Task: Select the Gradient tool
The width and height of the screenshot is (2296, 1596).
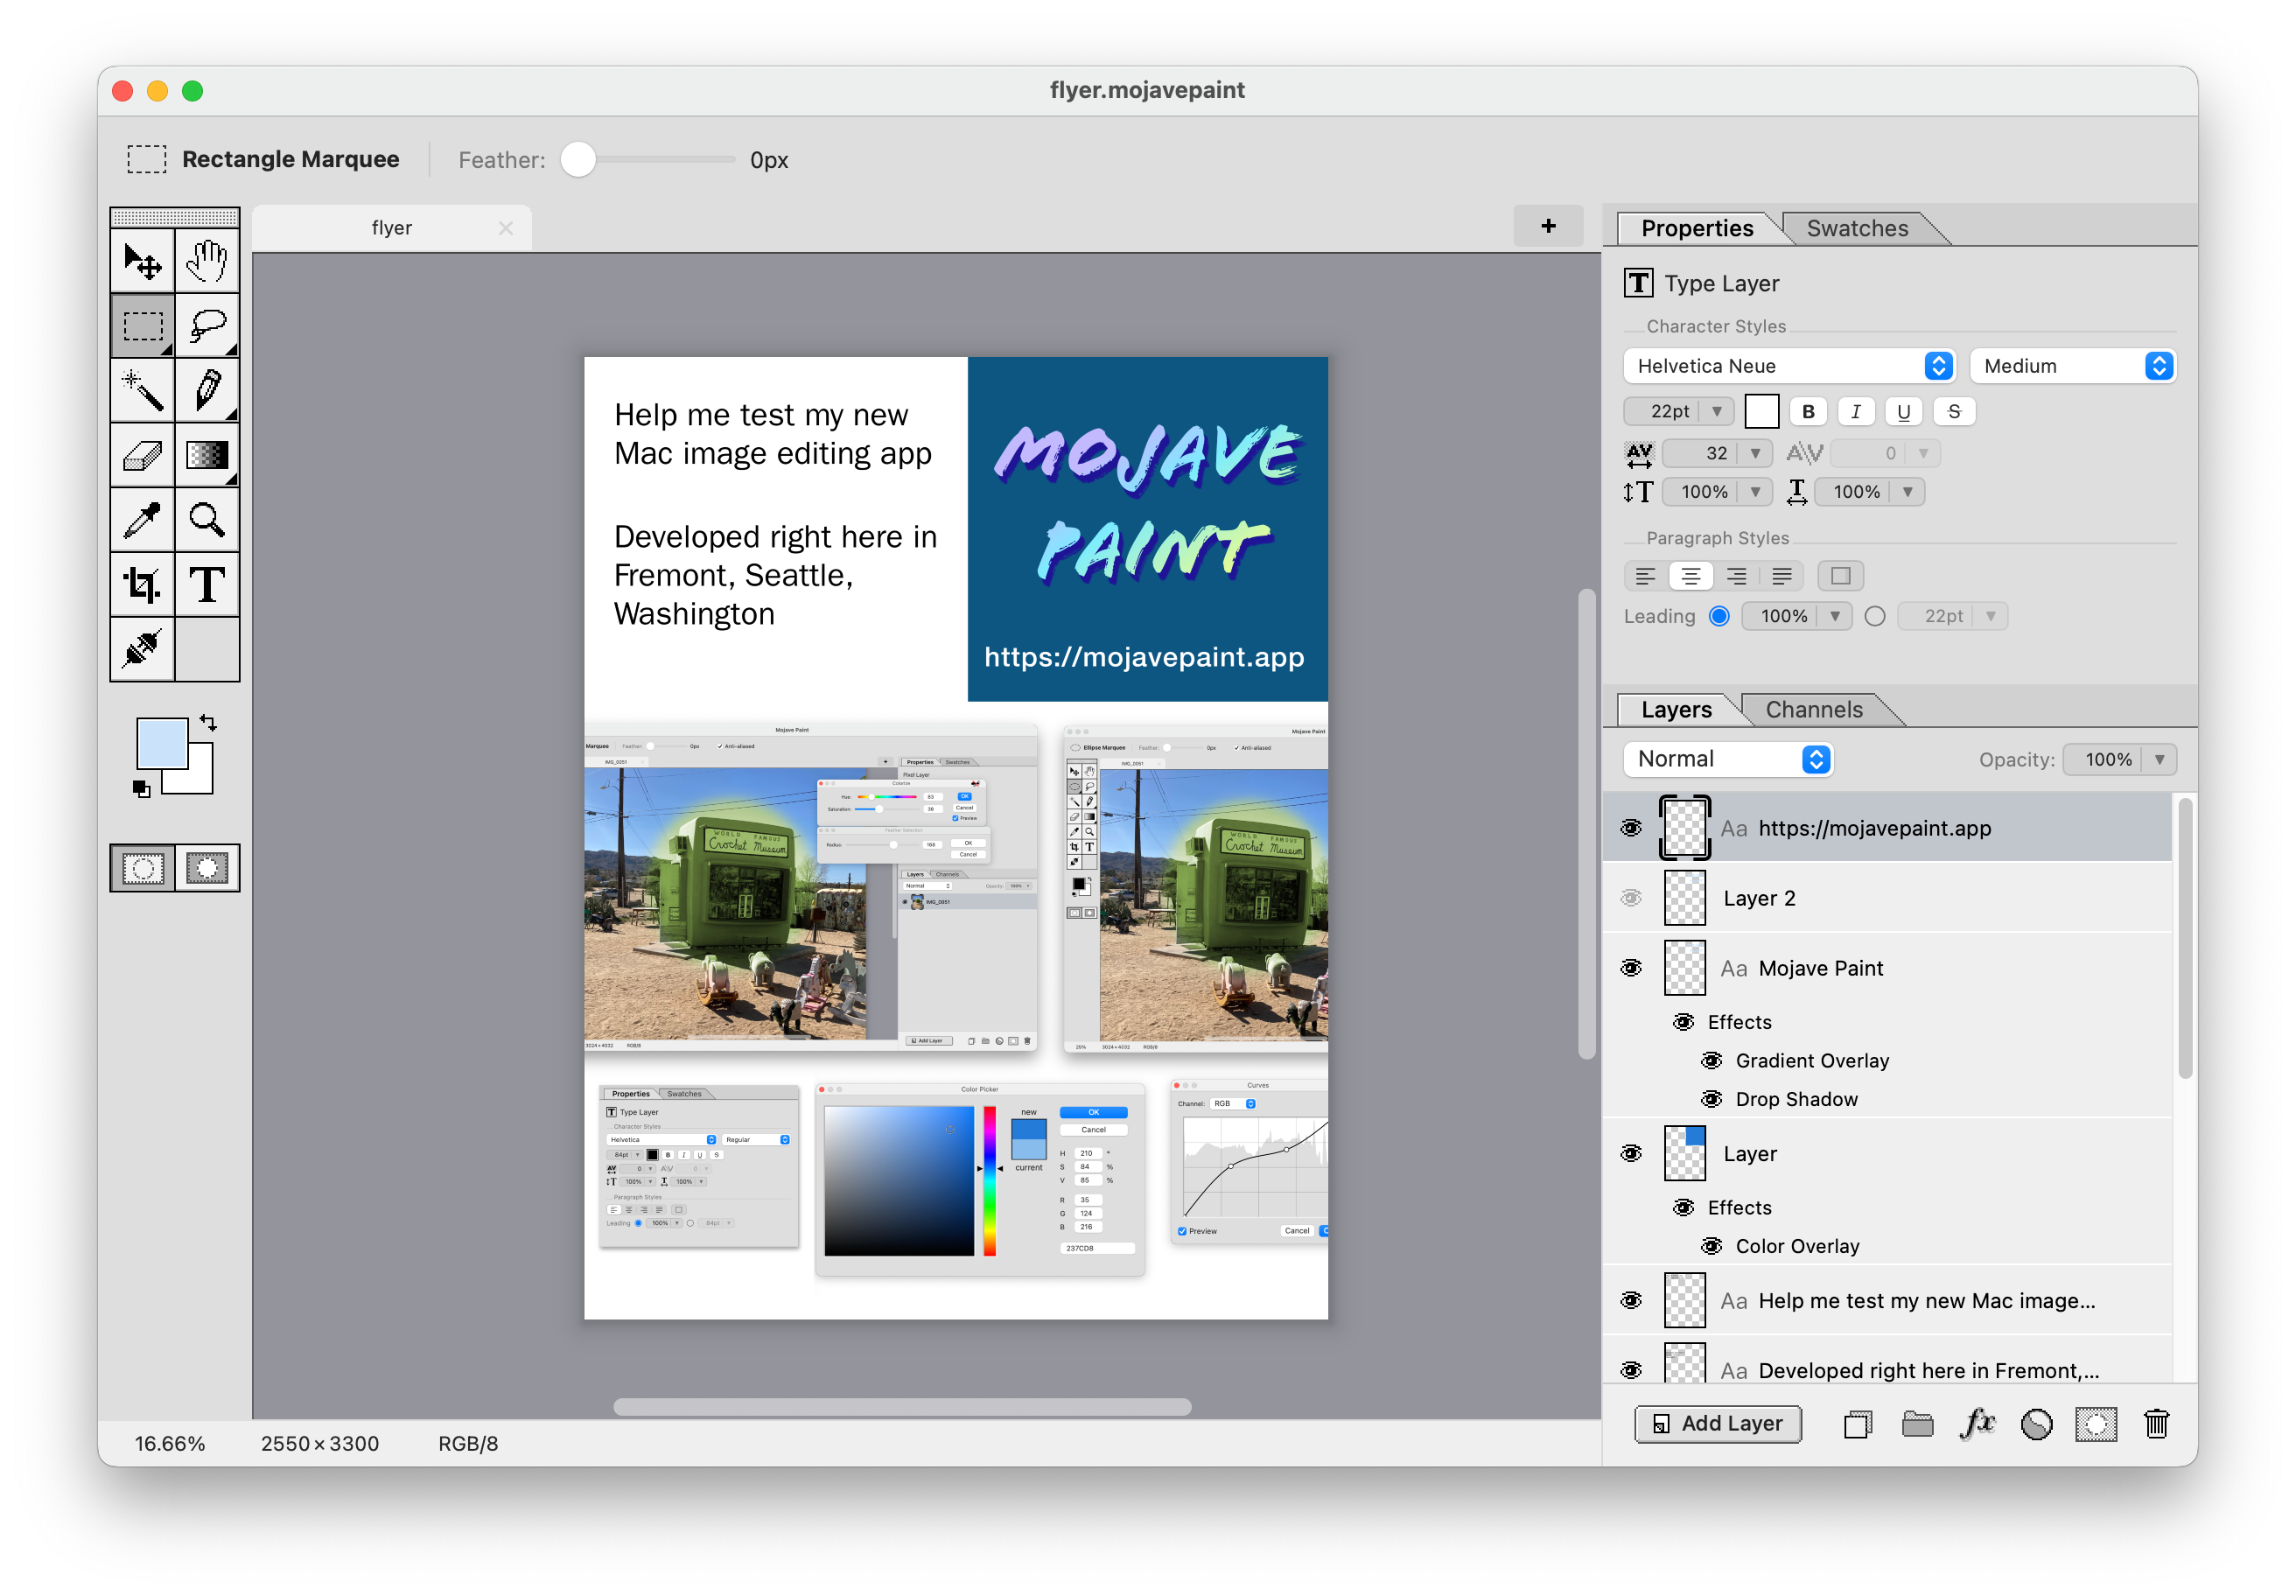Action: tap(207, 455)
